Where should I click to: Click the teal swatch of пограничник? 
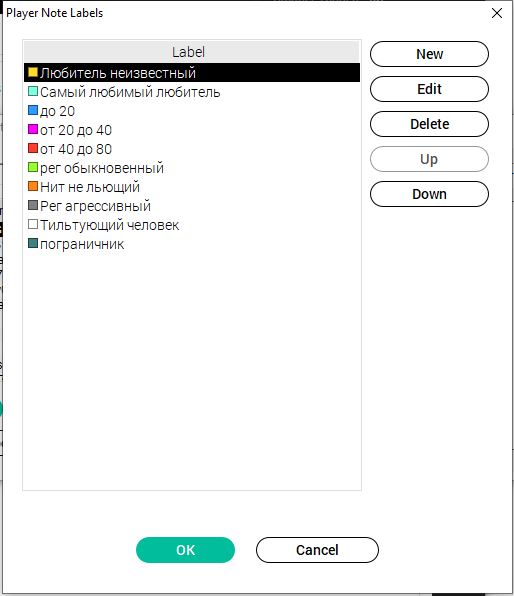pyautogui.click(x=33, y=243)
